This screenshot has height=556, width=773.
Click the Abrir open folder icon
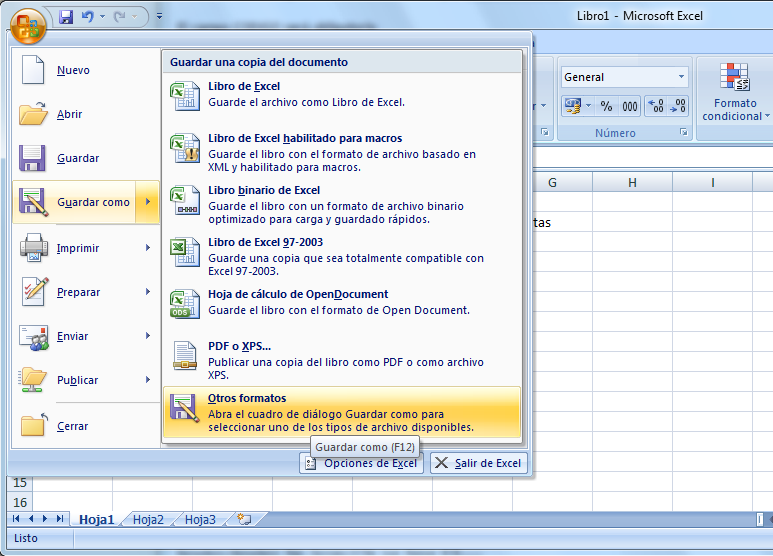pyautogui.click(x=33, y=113)
